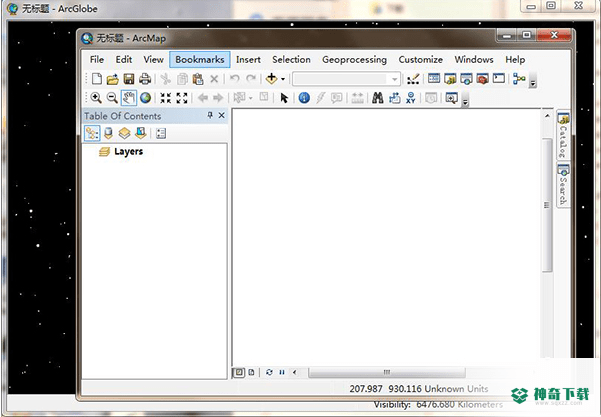601x417 pixels.
Task: Select the Hyperlink lightning tool
Action: pyautogui.click(x=320, y=98)
